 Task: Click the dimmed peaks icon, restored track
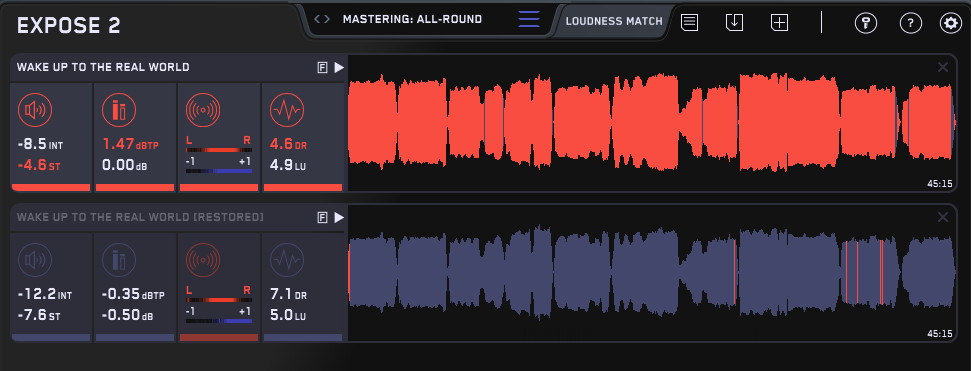click(118, 260)
